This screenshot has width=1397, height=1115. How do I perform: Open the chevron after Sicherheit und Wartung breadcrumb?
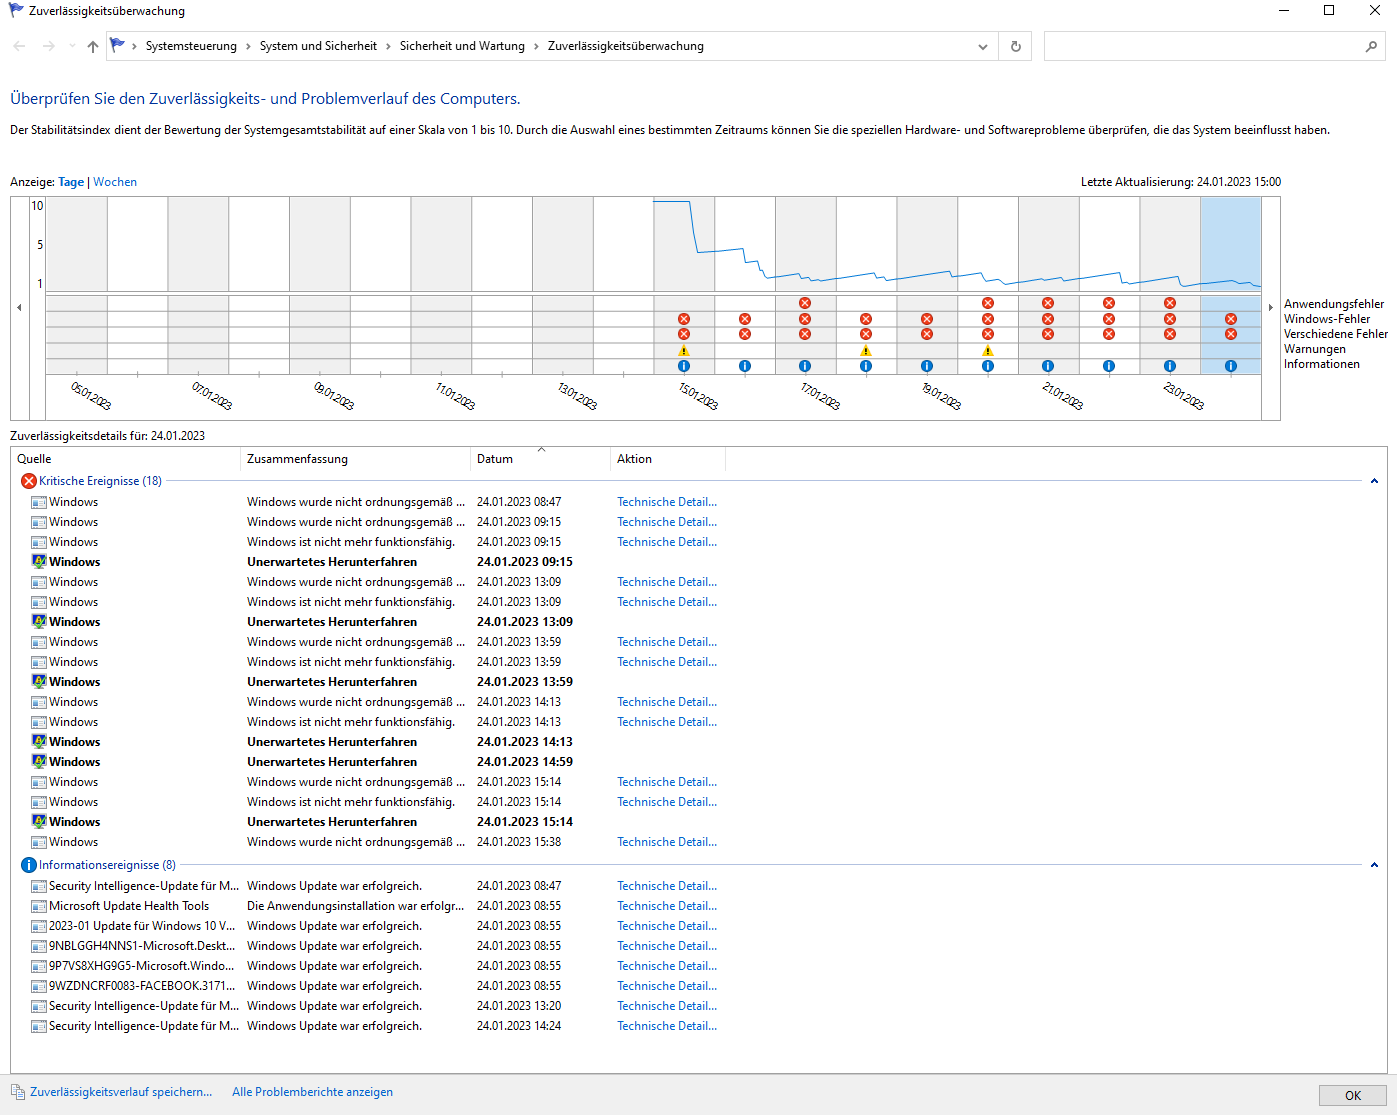coord(536,46)
